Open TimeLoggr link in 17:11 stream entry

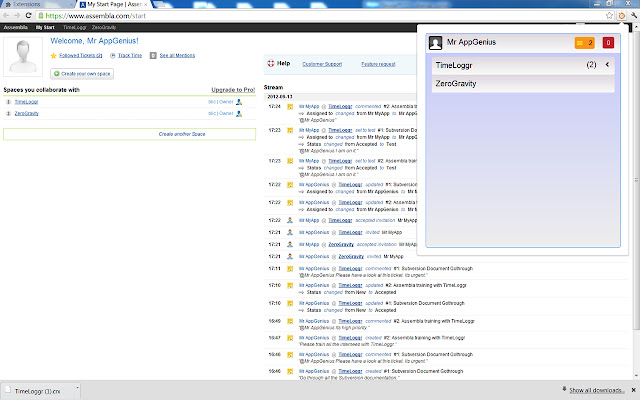[x=350, y=269]
